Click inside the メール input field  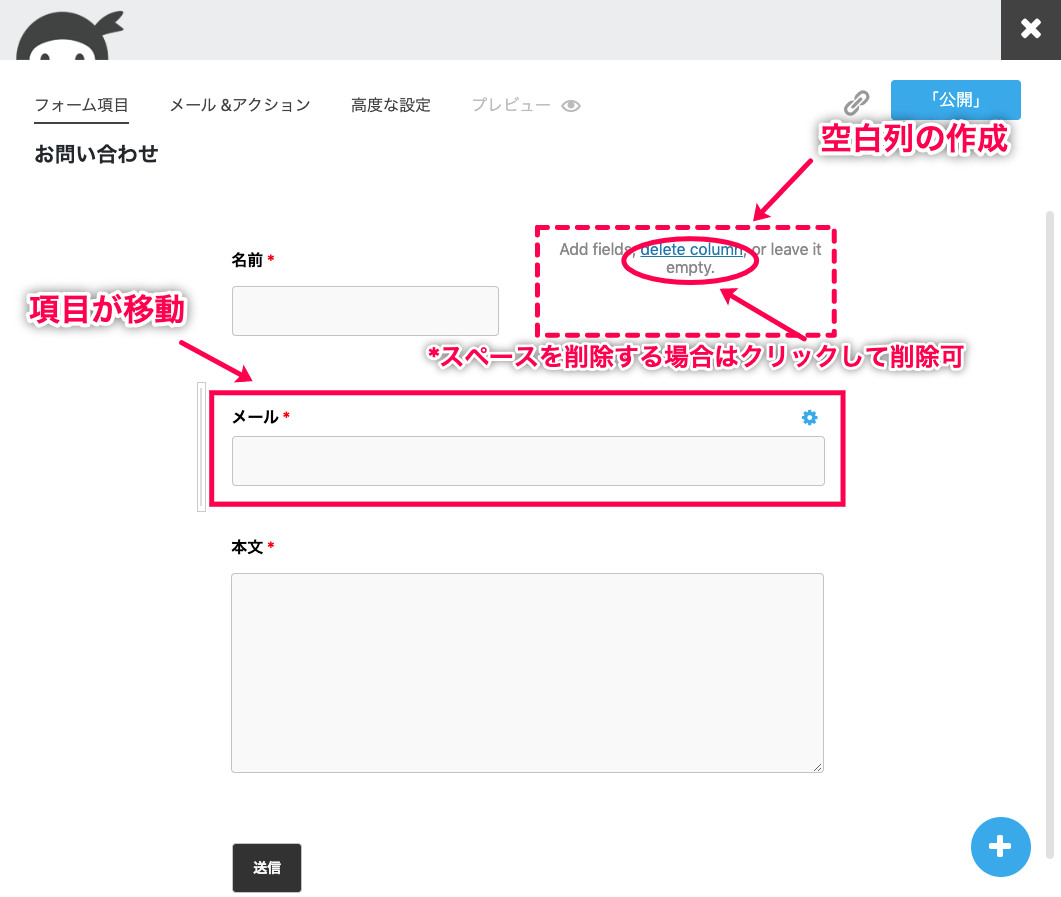click(x=528, y=461)
